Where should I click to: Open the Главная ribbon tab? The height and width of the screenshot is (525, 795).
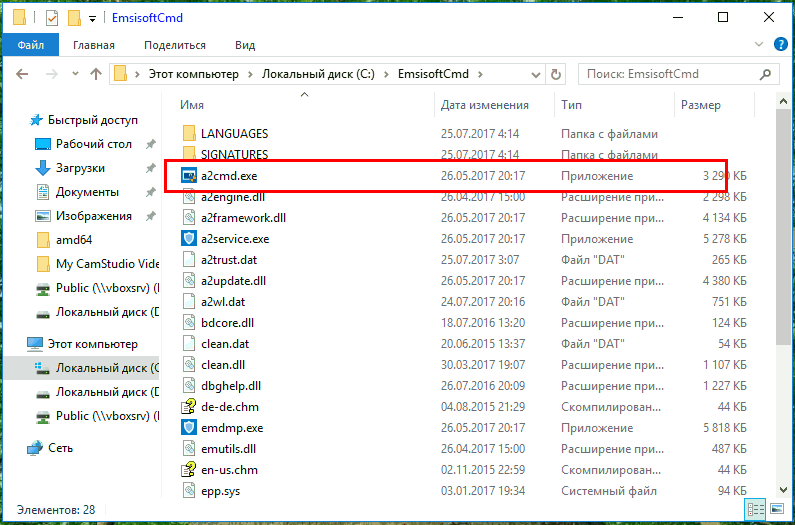click(94, 45)
